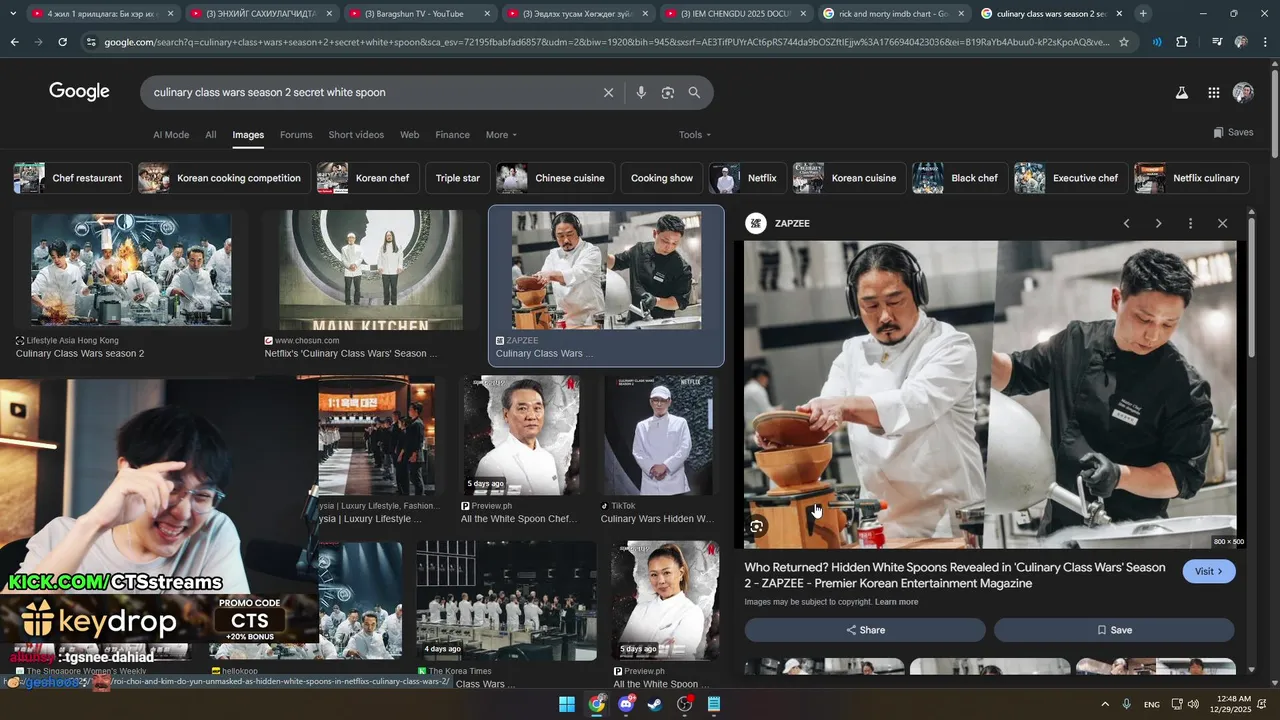Open the Google account avatar
The width and height of the screenshot is (1280, 720).
pyautogui.click(x=1243, y=93)
